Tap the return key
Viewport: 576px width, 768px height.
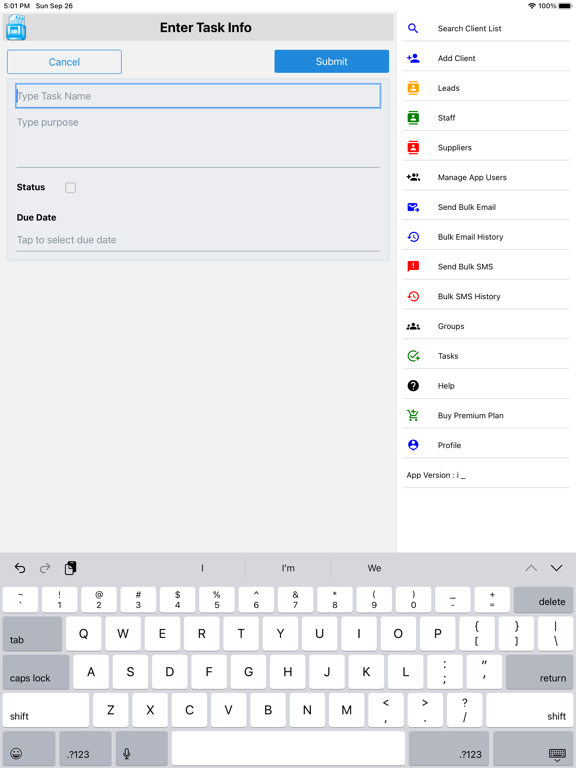coord(539,672)
